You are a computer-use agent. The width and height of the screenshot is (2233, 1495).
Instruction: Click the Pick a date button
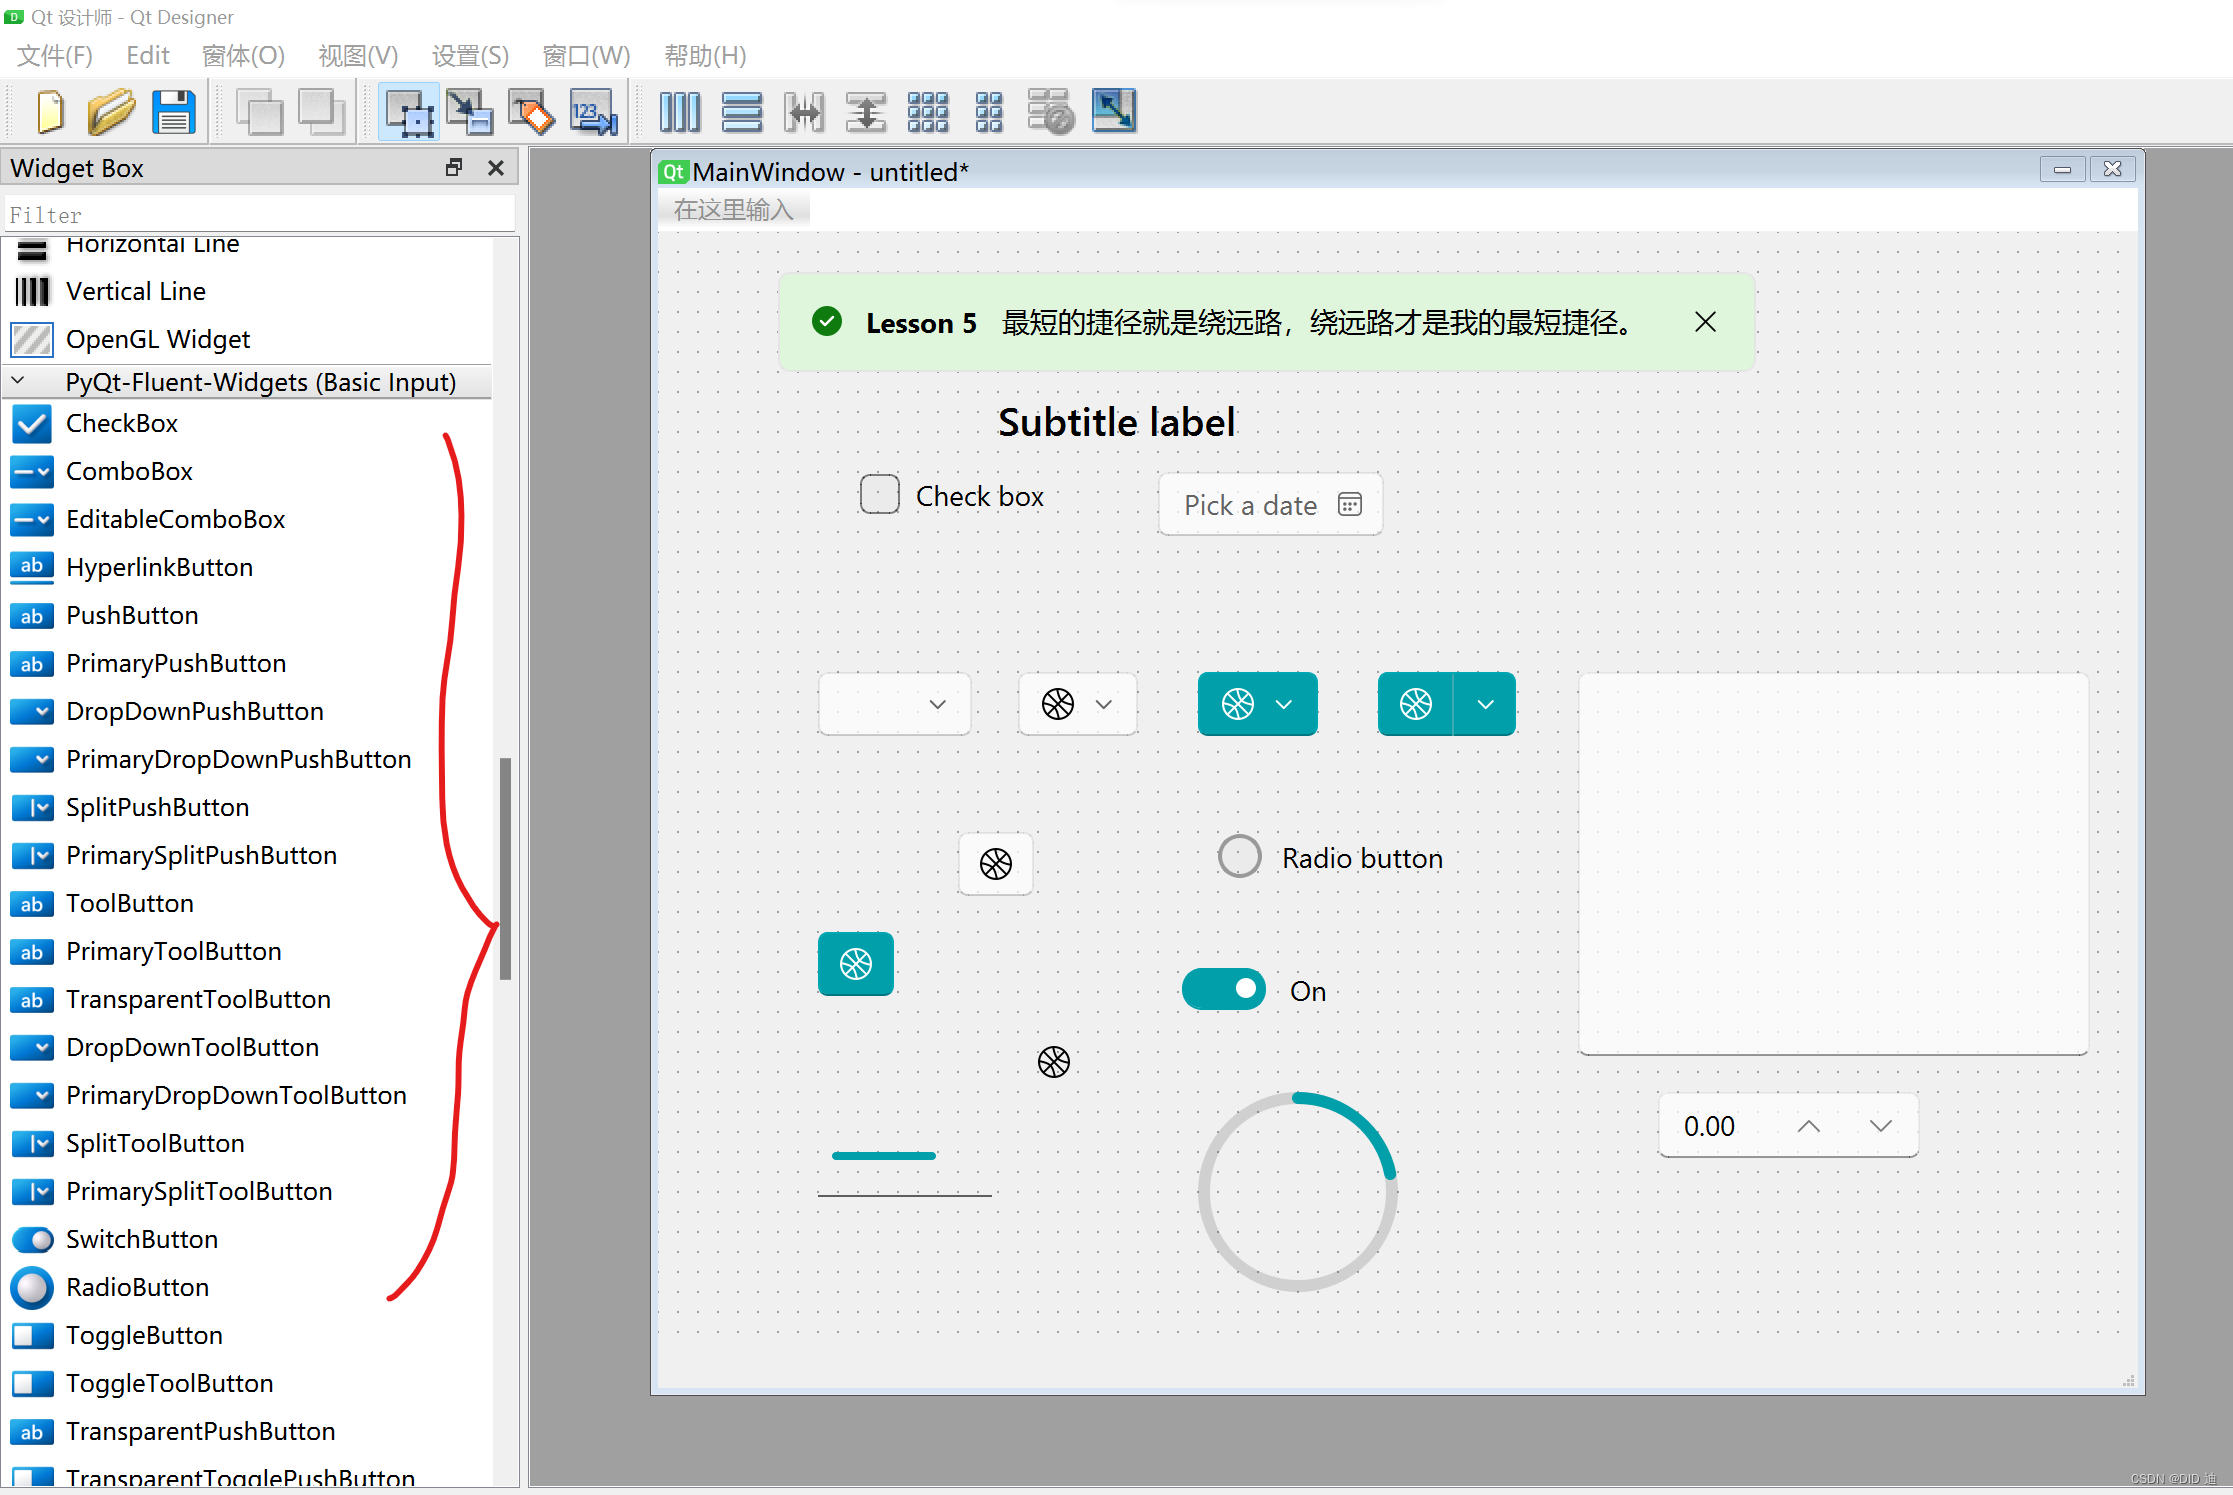[x=1270, y=505]
